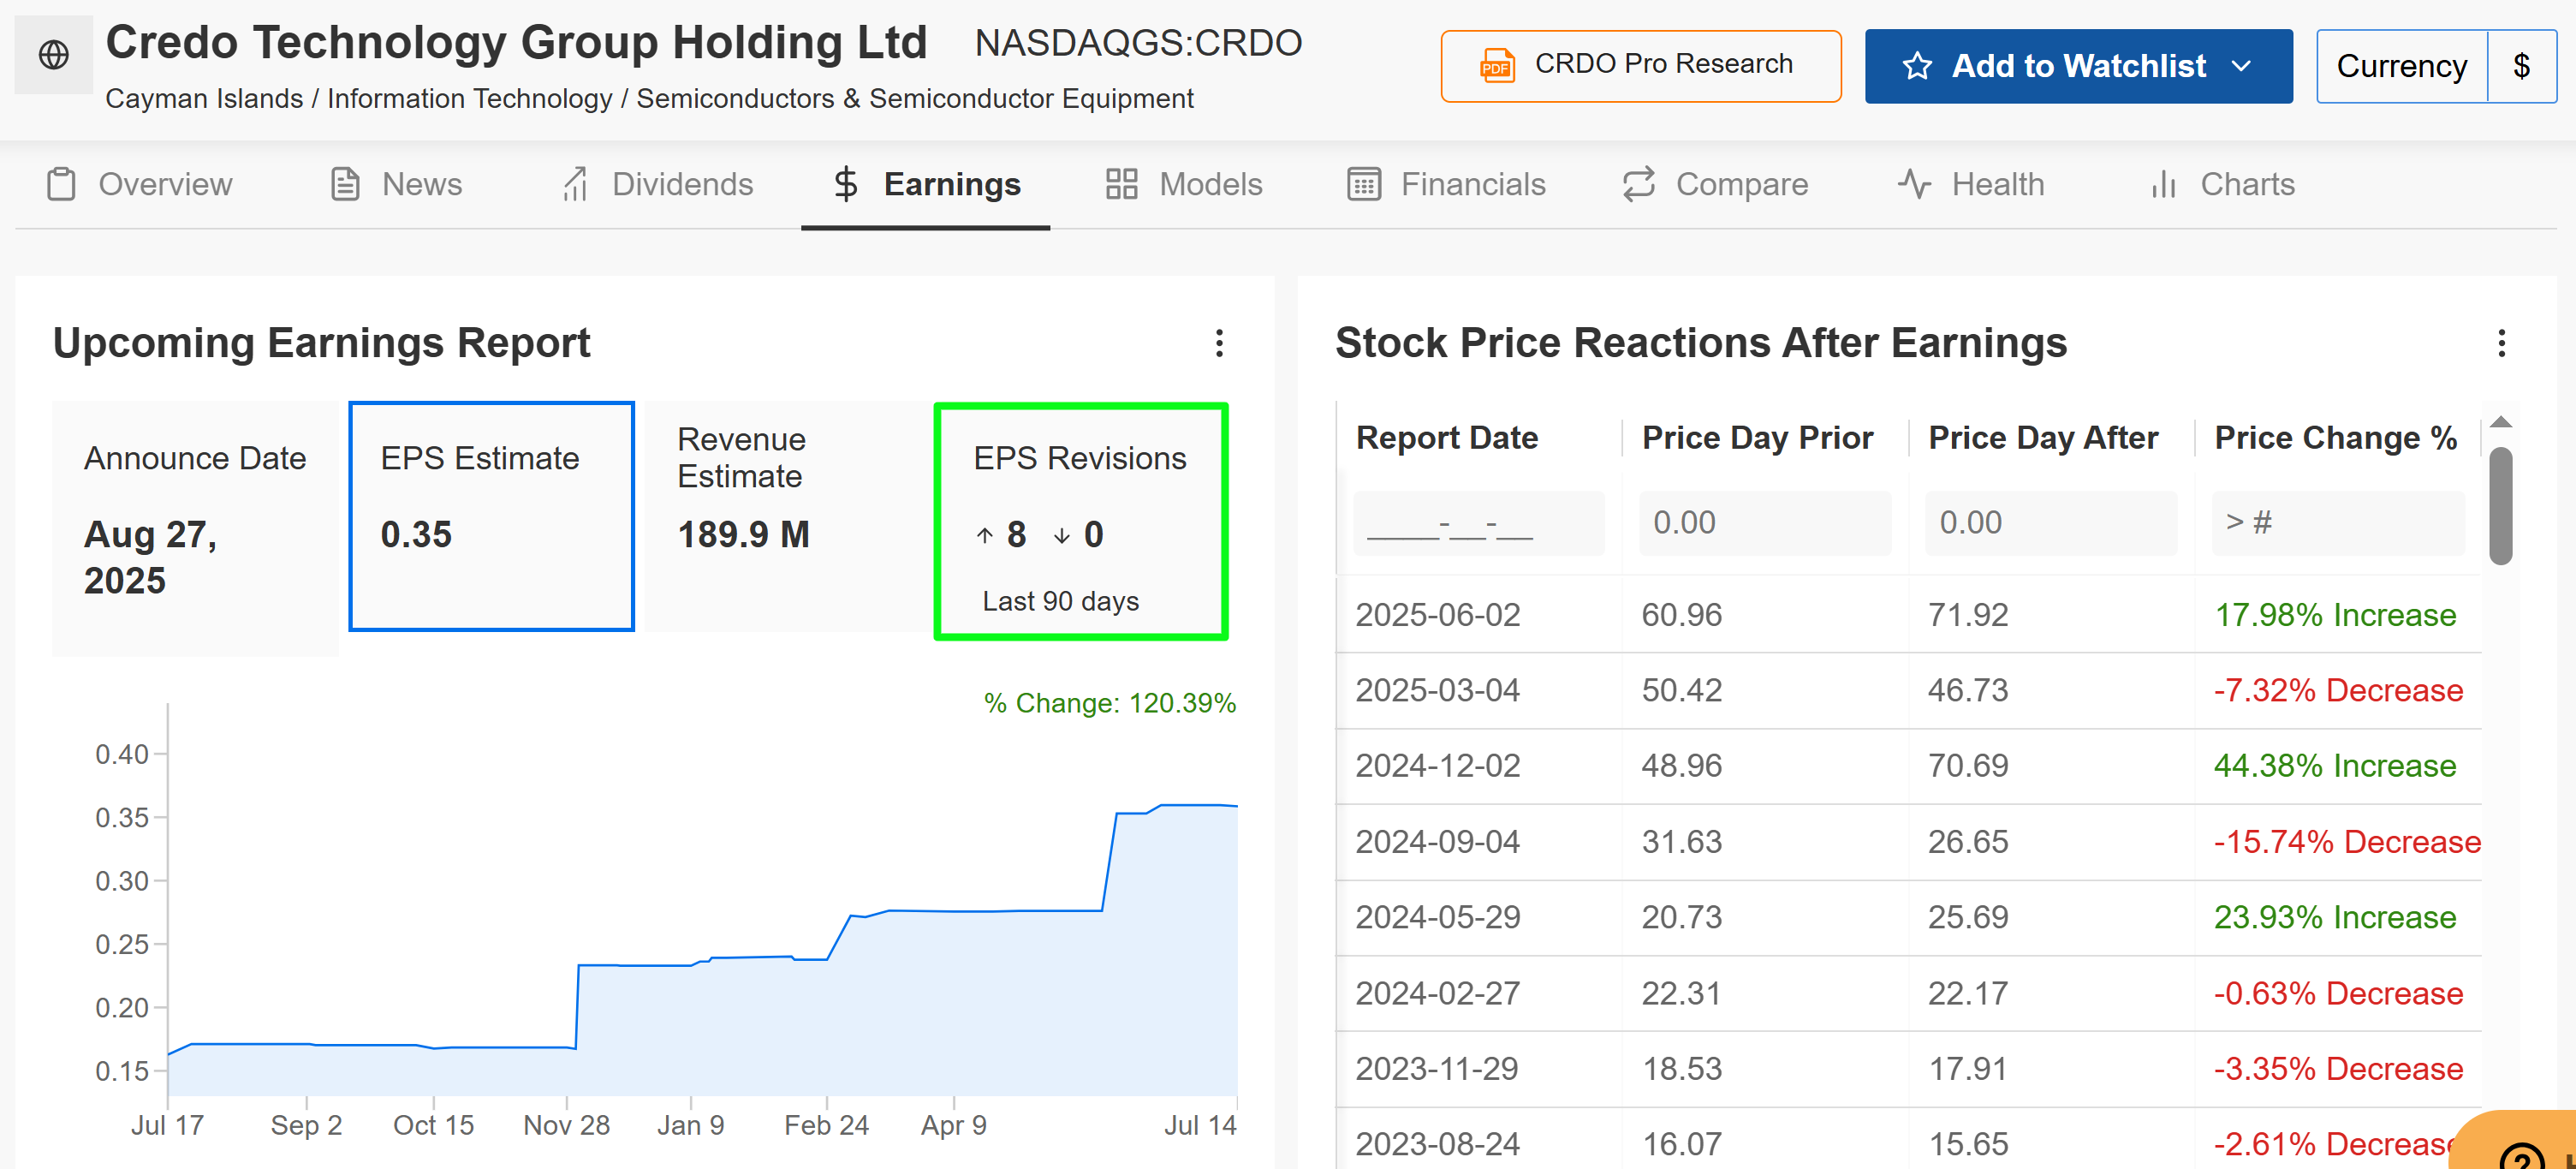Image resolution: width=2576 pixels, height=1169 pixels.
Task: Click the -7.32% Decrease cell
Action: tap(2338, 690)
